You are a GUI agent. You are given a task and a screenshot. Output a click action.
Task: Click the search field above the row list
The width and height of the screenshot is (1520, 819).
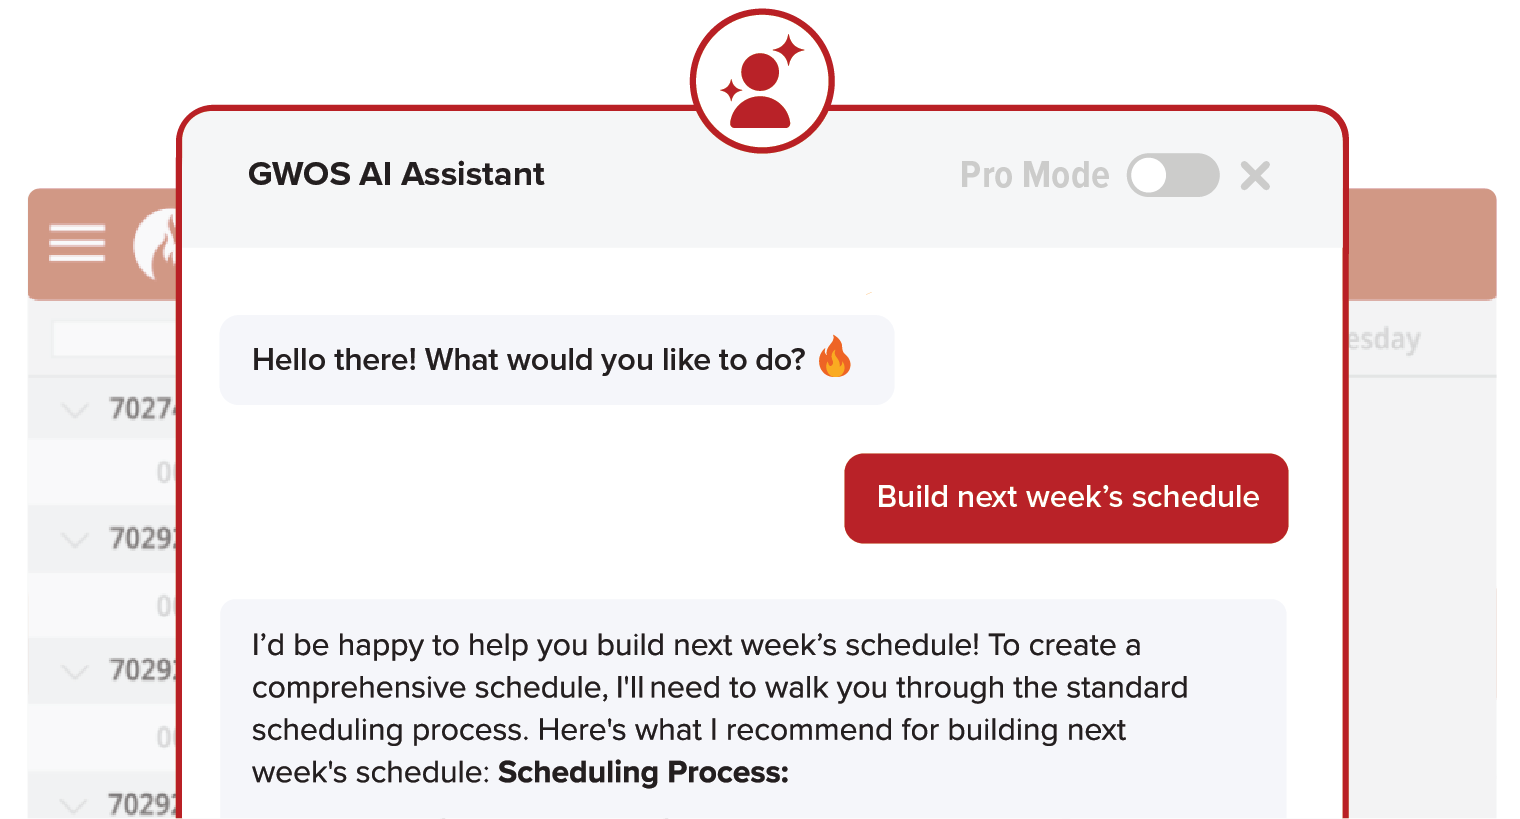[114, 340]
